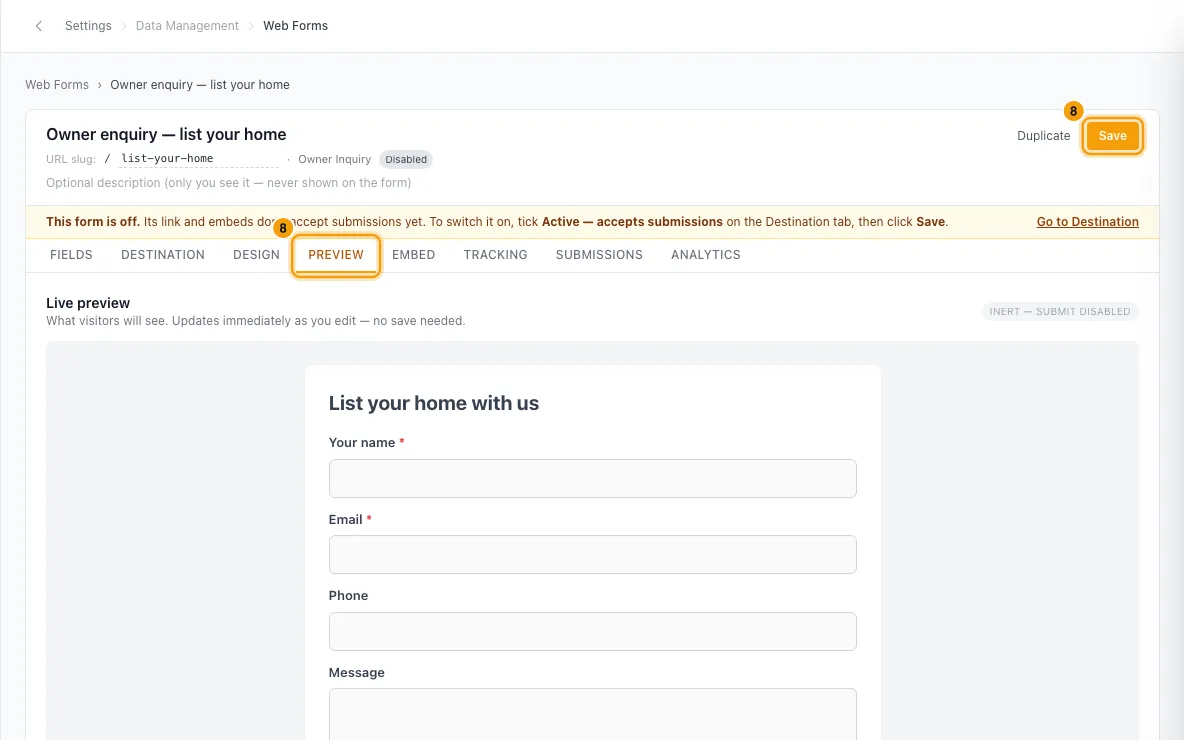
Task: Open the Settings breadcrumb
Action: coord(88,26)
